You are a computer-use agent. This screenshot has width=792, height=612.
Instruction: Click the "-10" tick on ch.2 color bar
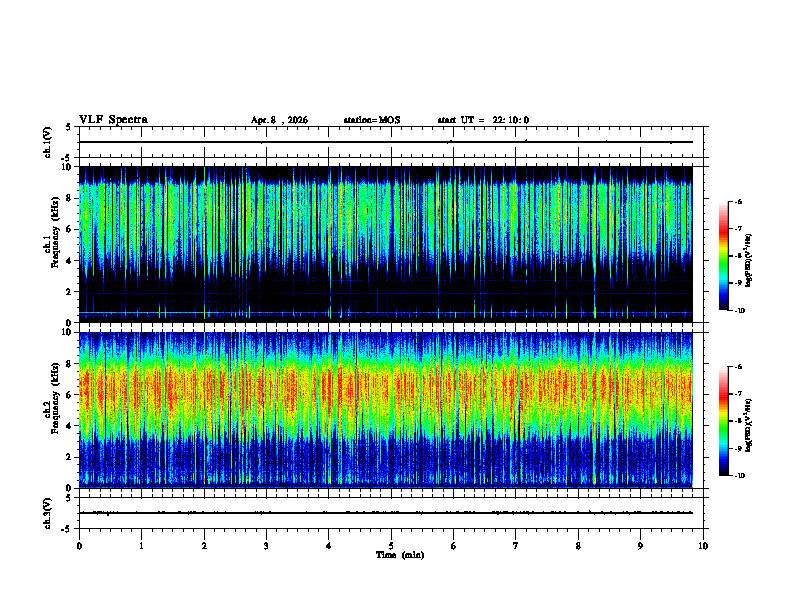pyautogui.click(x=740, y=475)
